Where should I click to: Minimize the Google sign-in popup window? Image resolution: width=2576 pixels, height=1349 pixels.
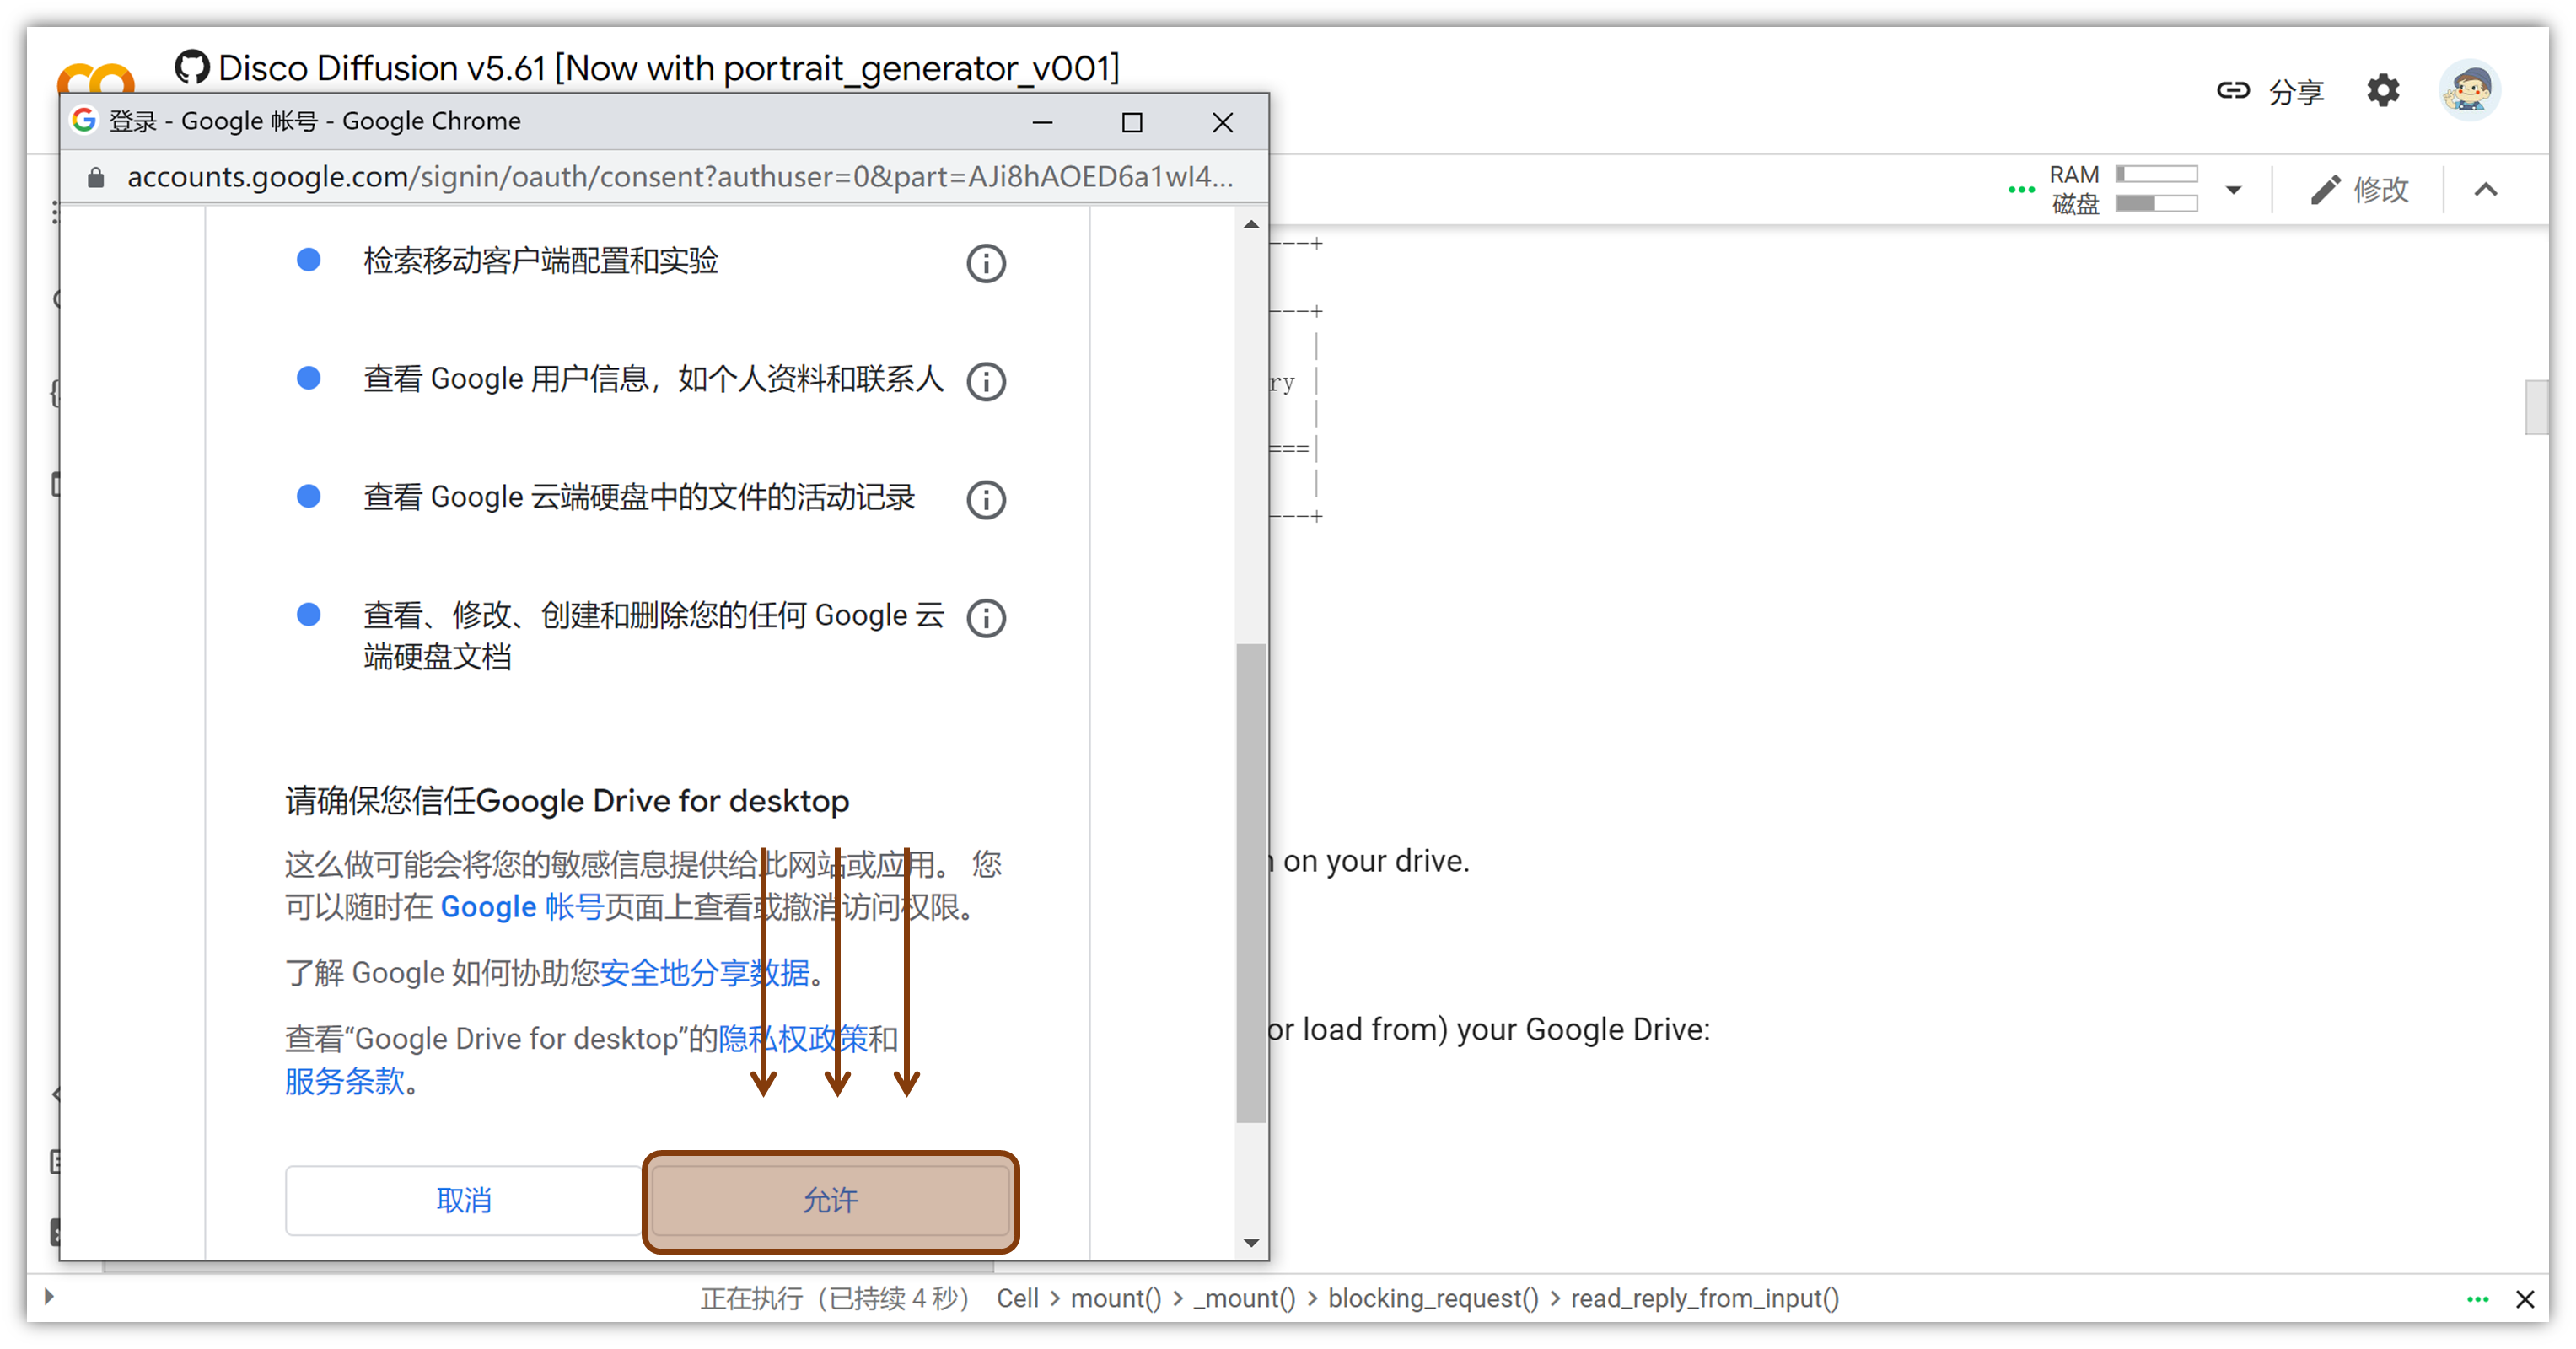[1042, 122]
